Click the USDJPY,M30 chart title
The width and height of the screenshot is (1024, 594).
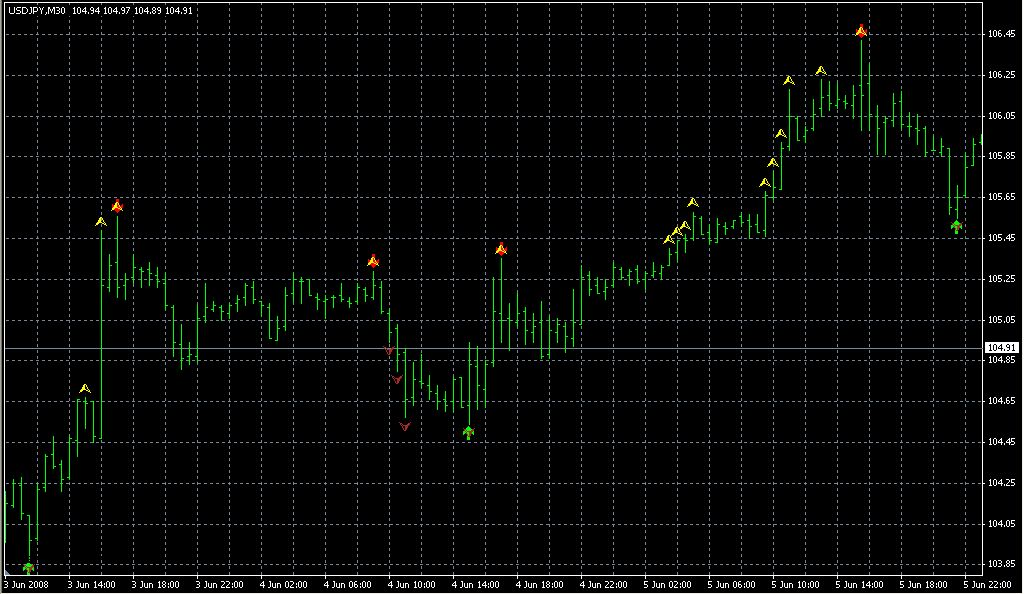click(x=37, y=10)
